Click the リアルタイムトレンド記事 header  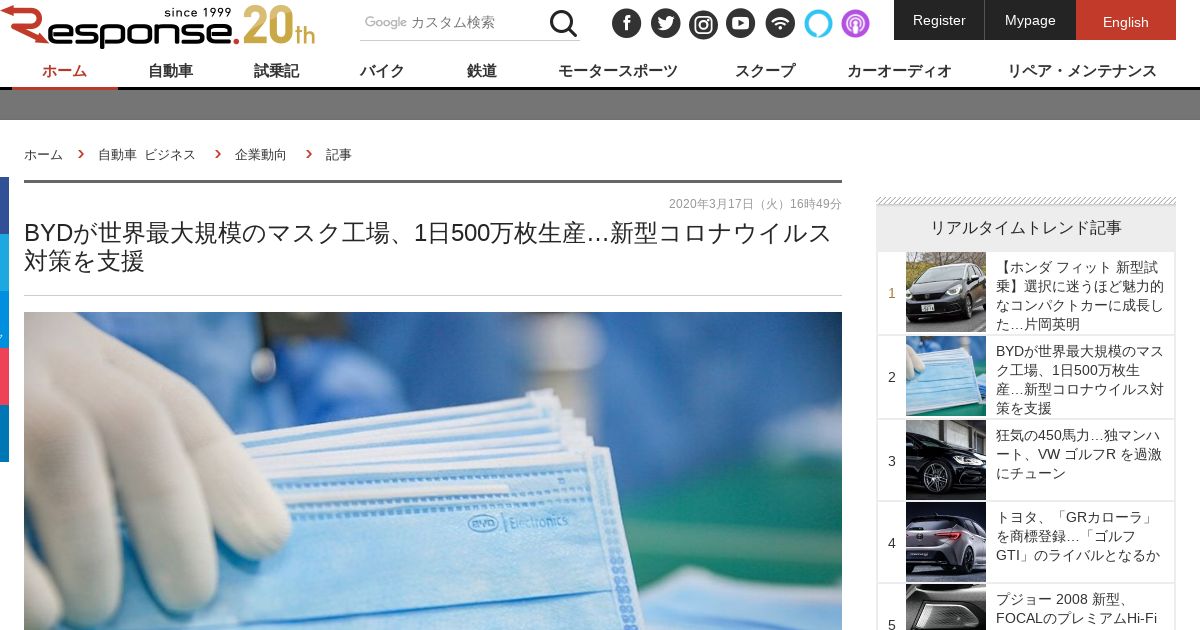[1026, 228]
